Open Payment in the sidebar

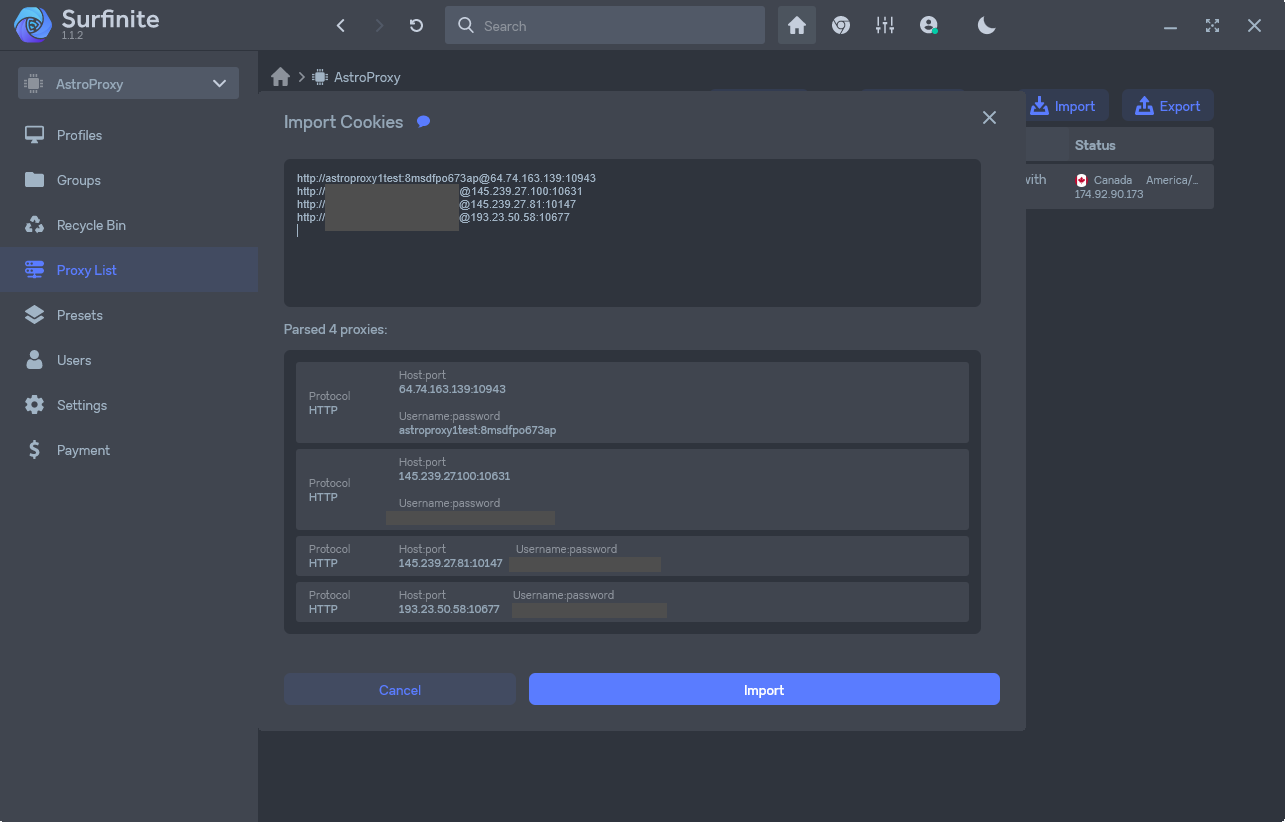tap(129, 450)
